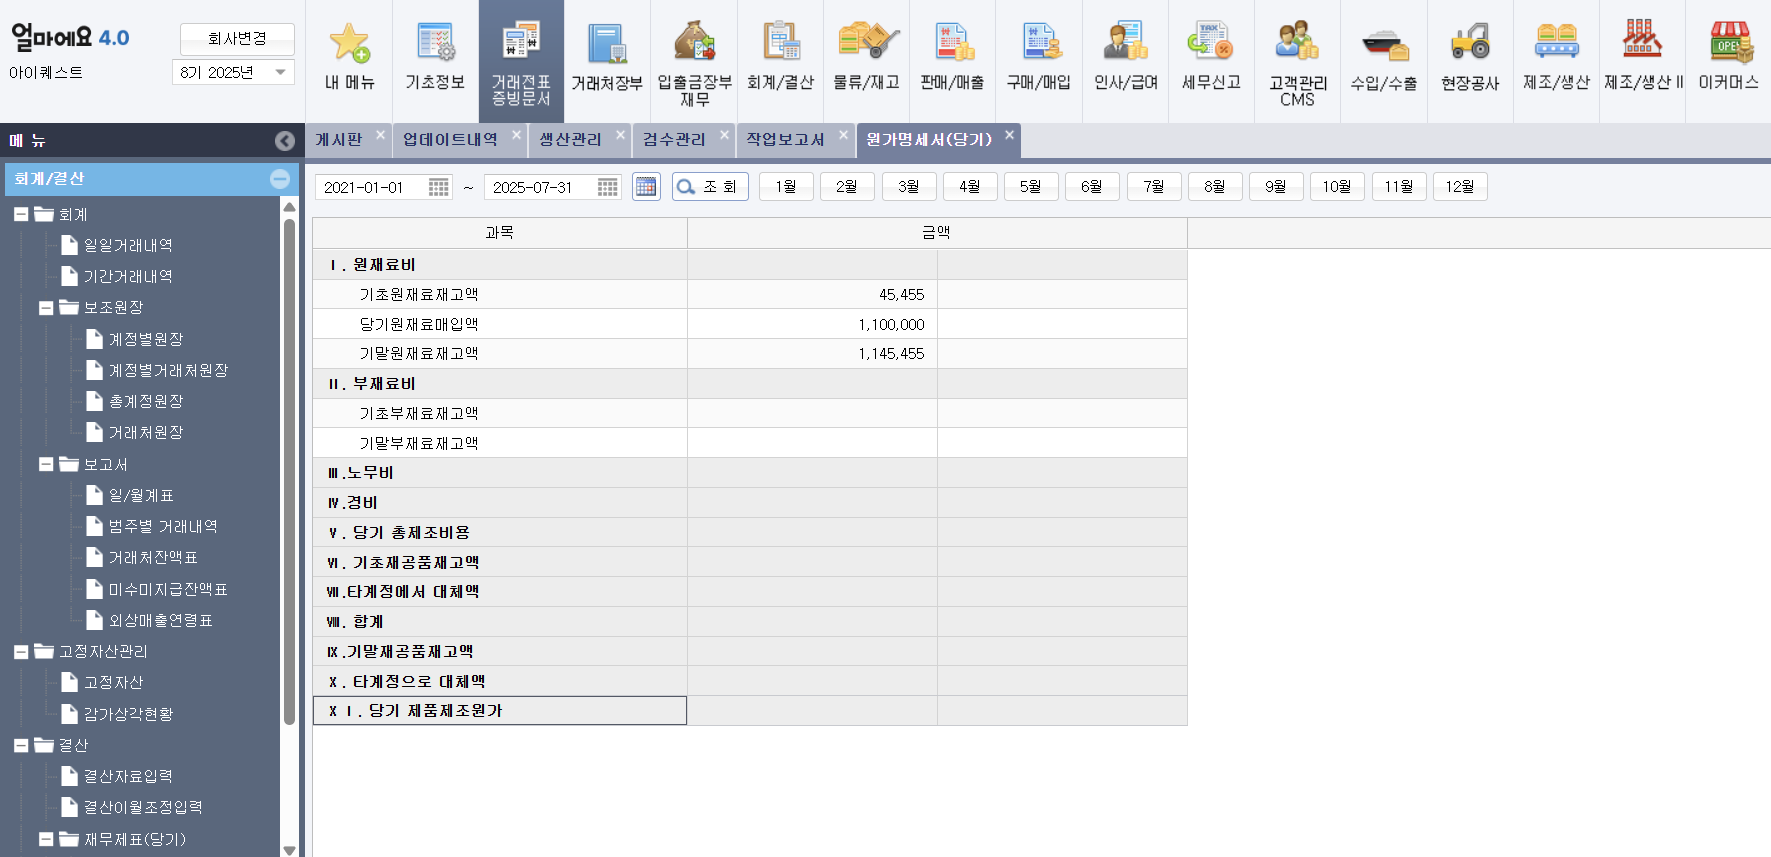Screen dimensions: 1771x857
Task: Open the 물류/재고 icon
Action: 866,42
